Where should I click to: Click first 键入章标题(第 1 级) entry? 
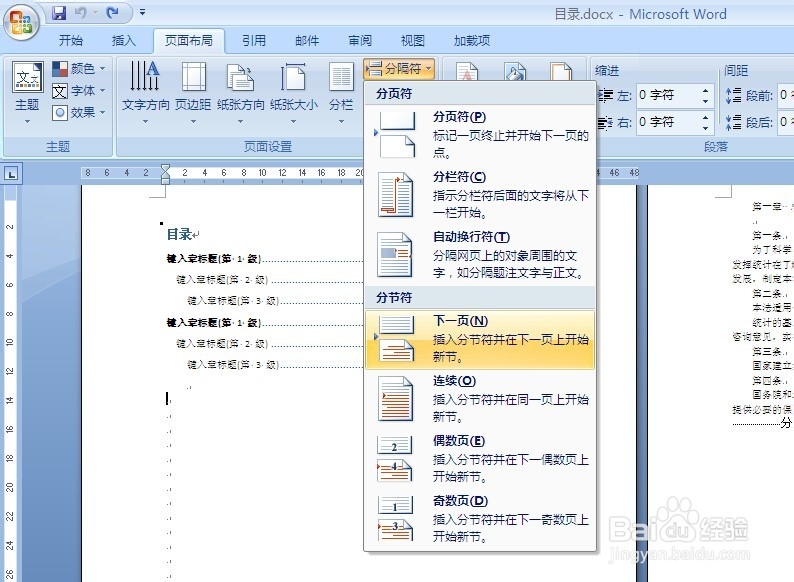pos(214,258)
